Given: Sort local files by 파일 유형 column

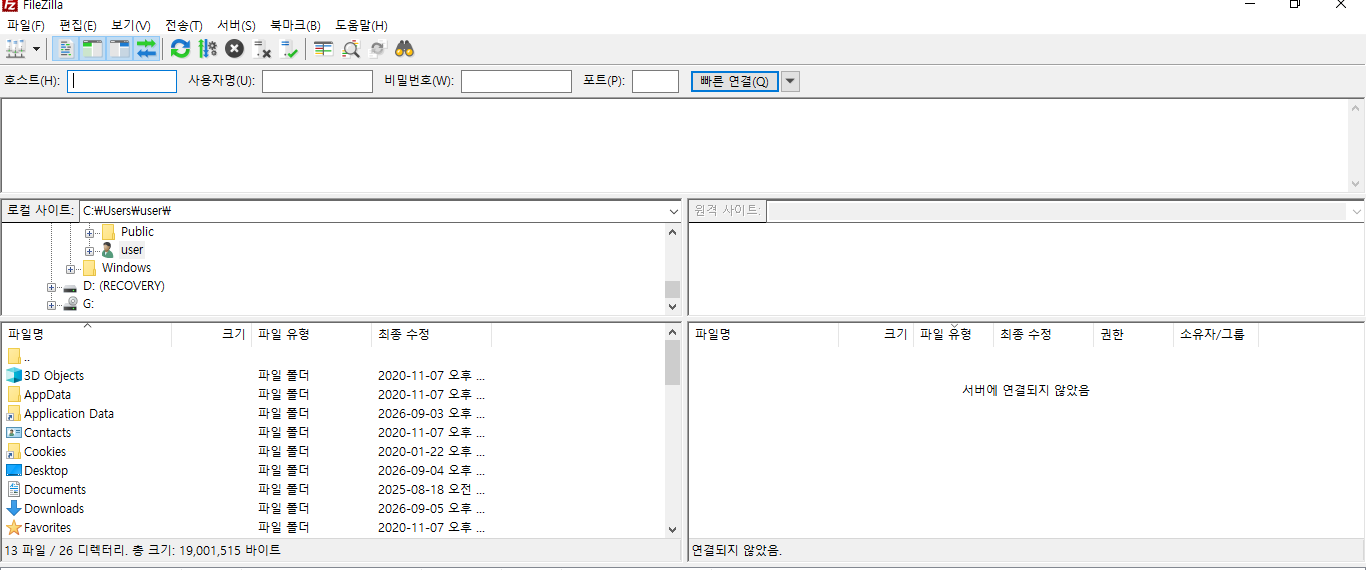Looking at the screenshot, I should 311,335.
